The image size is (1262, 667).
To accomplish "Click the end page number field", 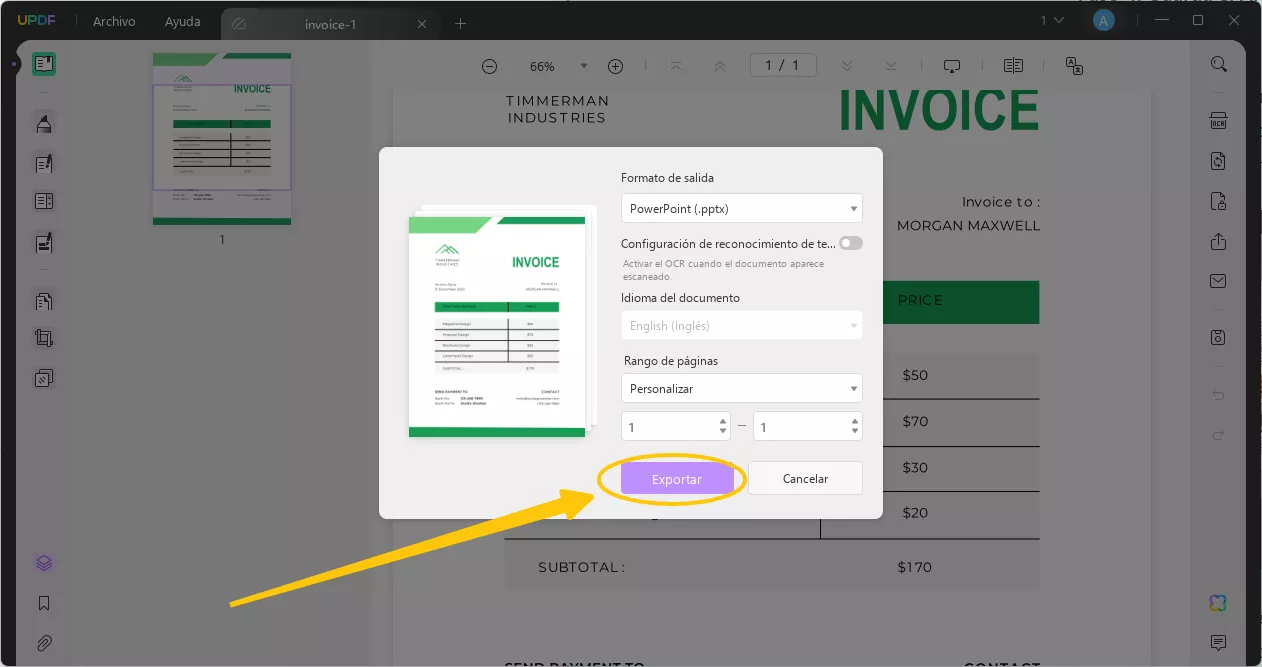I will (807, 426).
